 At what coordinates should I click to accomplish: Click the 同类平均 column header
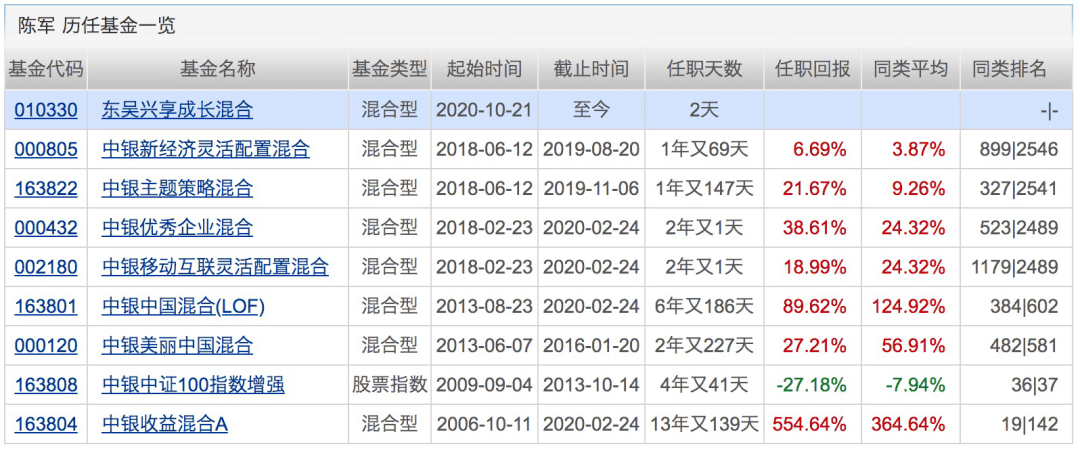coord(911,69)
